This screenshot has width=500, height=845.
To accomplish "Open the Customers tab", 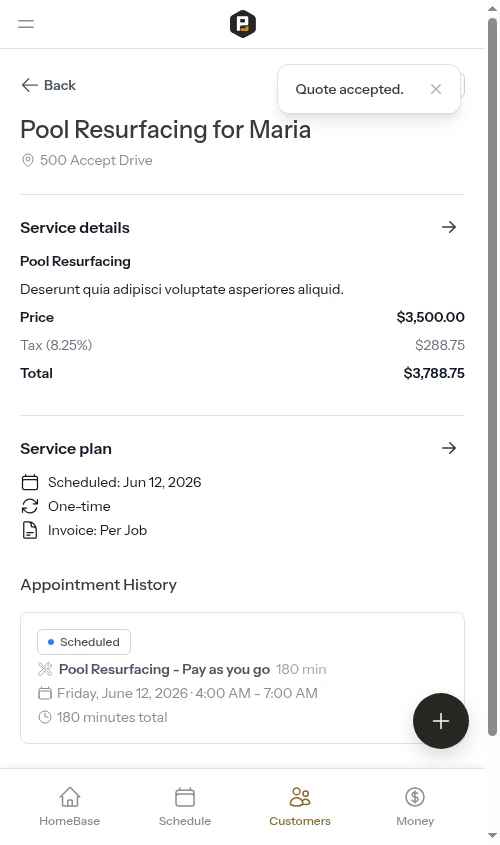I will [x=300, y=807].
